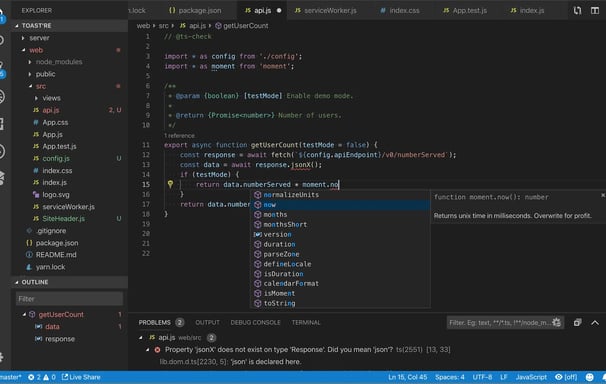Click the problems filter settings gear icon
The height and width of the screenshot is (384, 606).
[557, 322]
